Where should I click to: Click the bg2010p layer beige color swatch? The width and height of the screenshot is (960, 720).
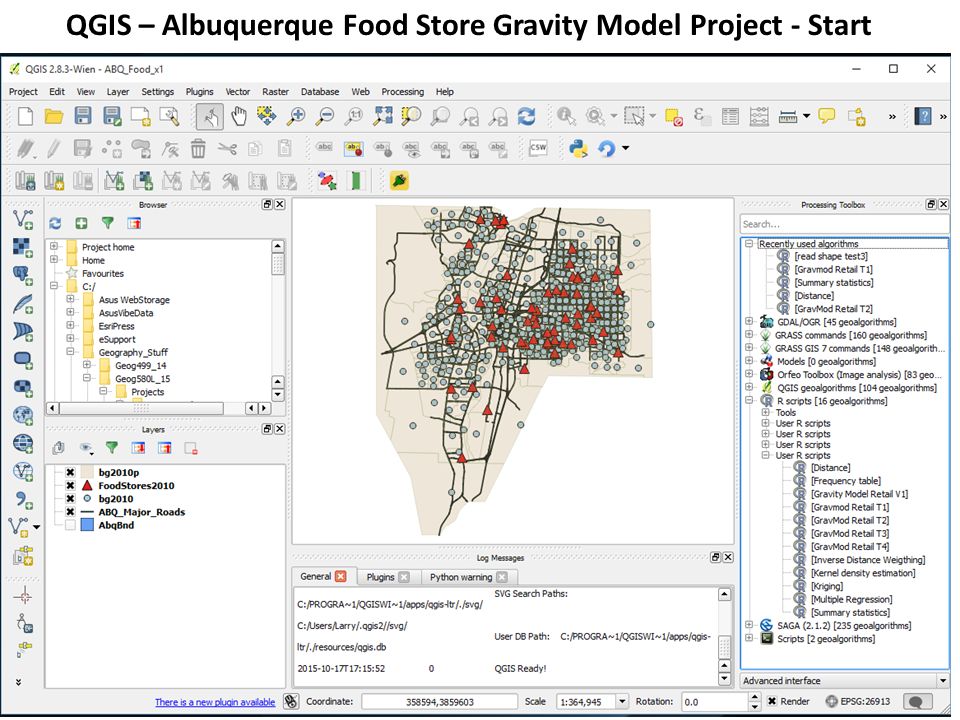click(x=87, y=473)
